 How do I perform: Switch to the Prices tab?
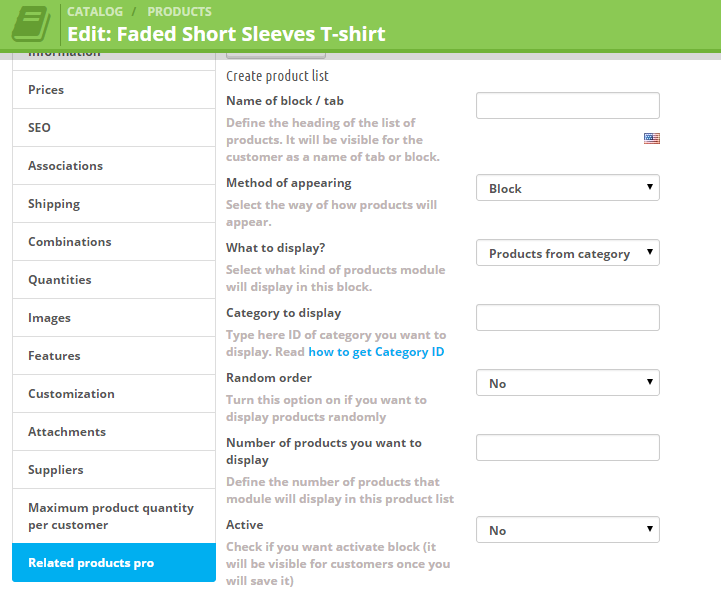click(x=113, y=90)
